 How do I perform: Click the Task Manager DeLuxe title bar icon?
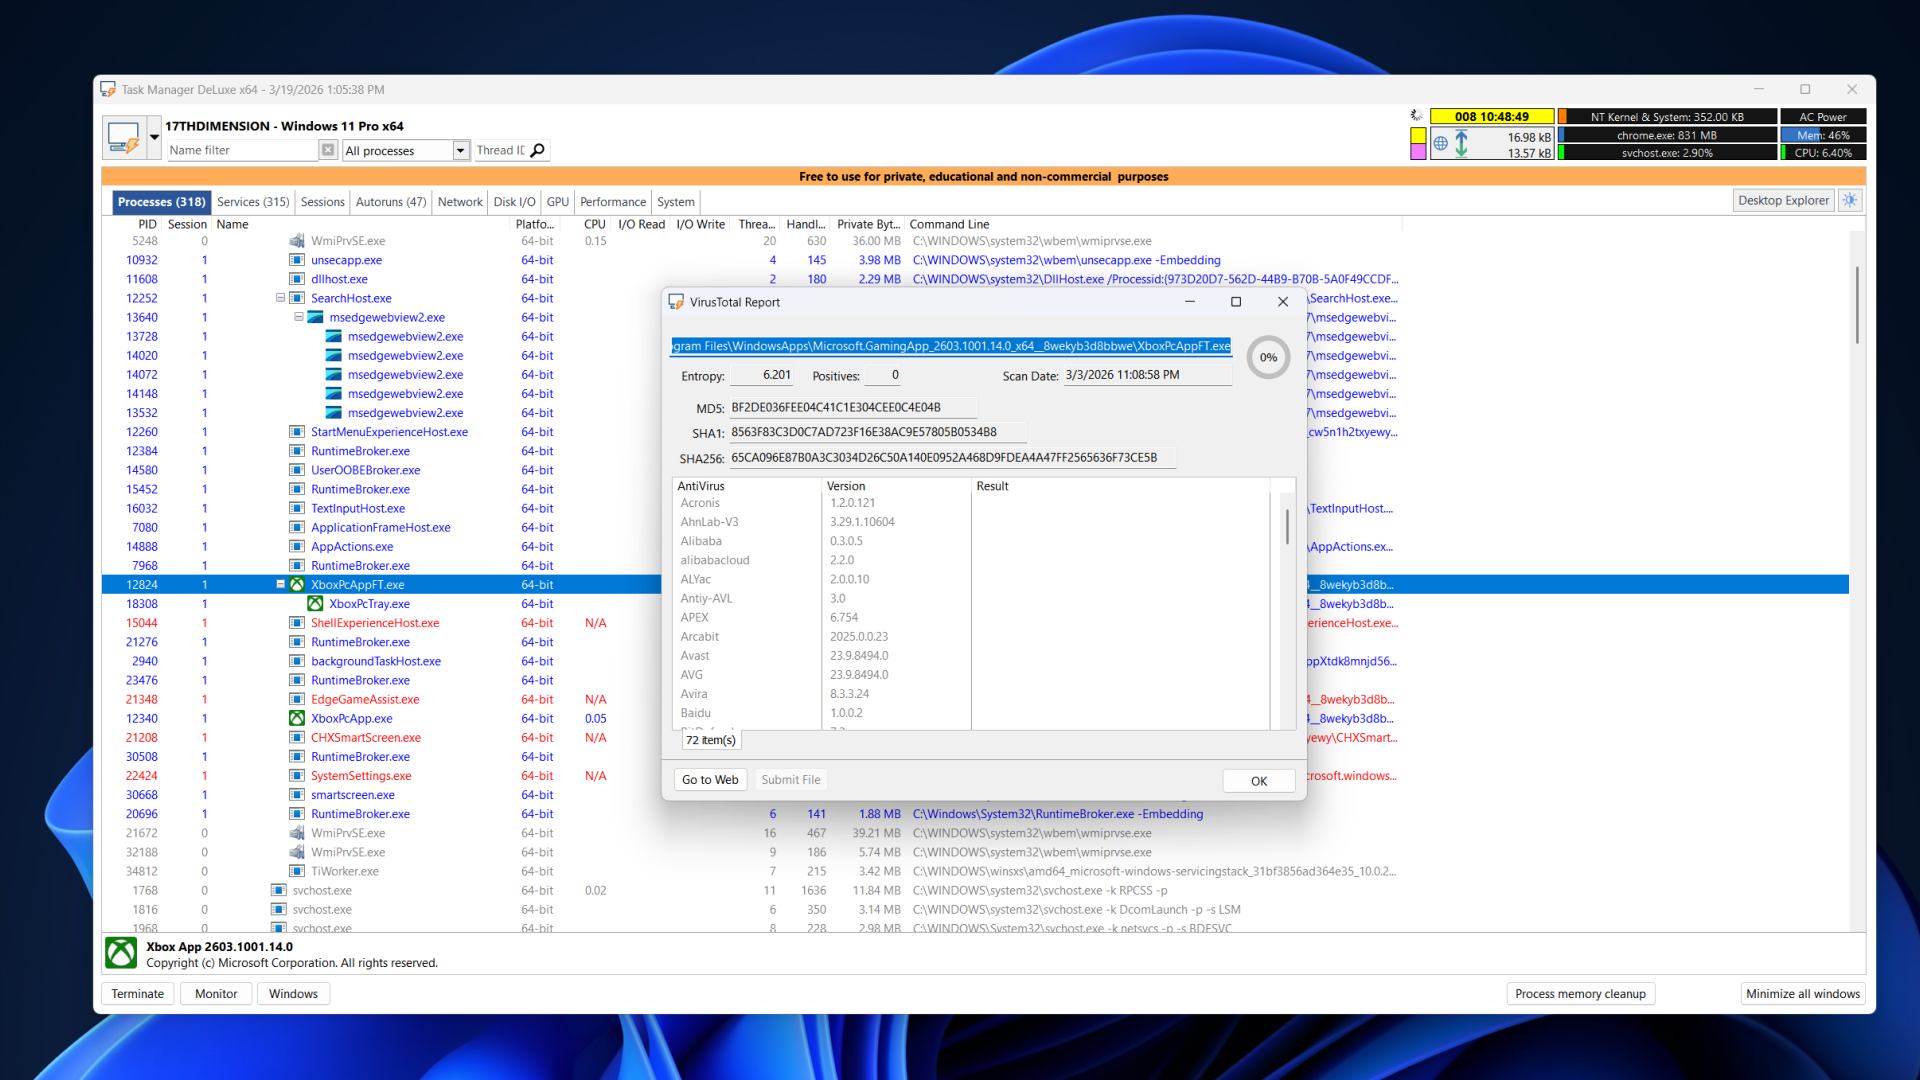click(x=108, y=89)
